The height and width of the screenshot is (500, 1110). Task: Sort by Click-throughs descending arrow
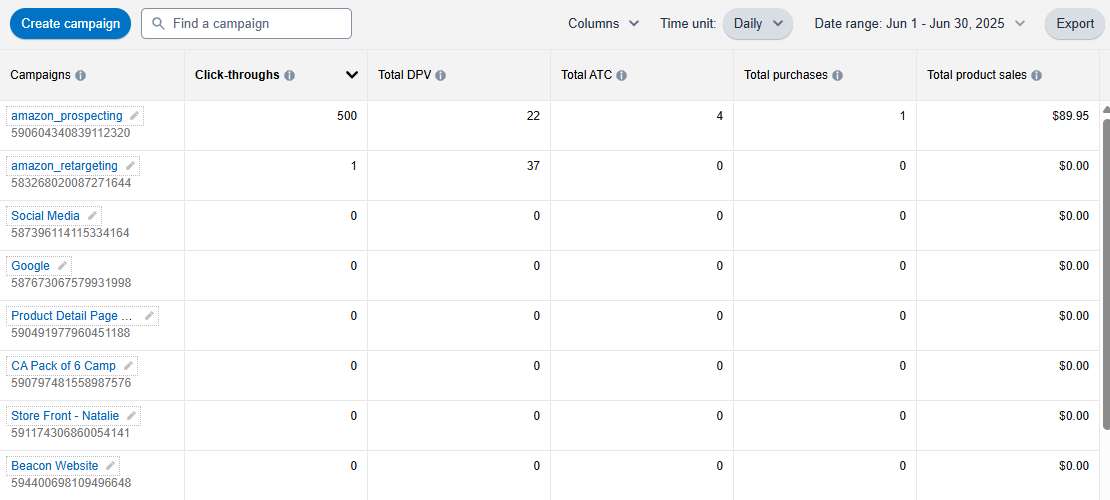352,75
